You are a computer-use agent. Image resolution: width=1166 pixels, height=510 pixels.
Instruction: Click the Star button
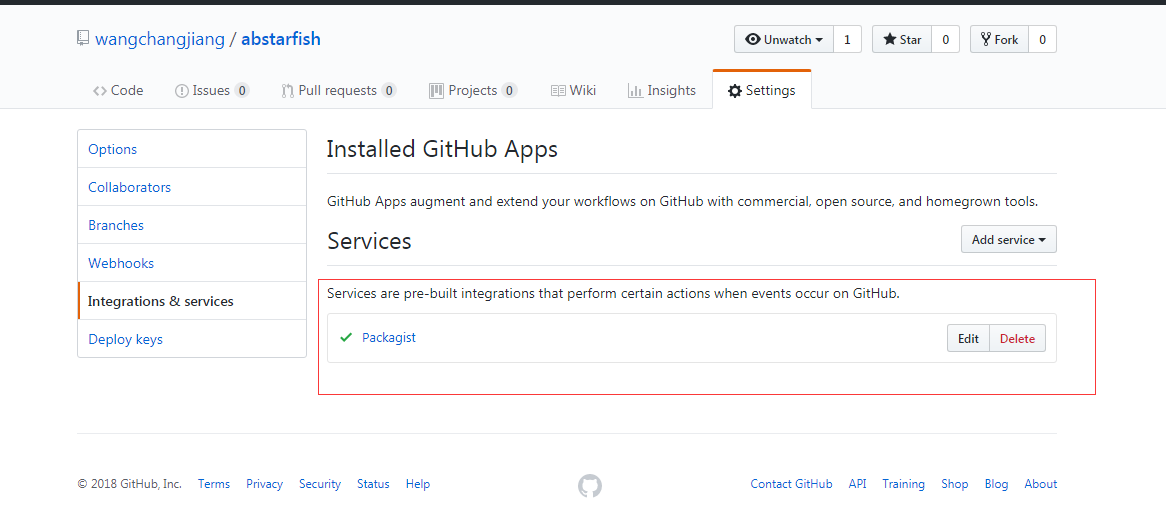tap(902, 39)
